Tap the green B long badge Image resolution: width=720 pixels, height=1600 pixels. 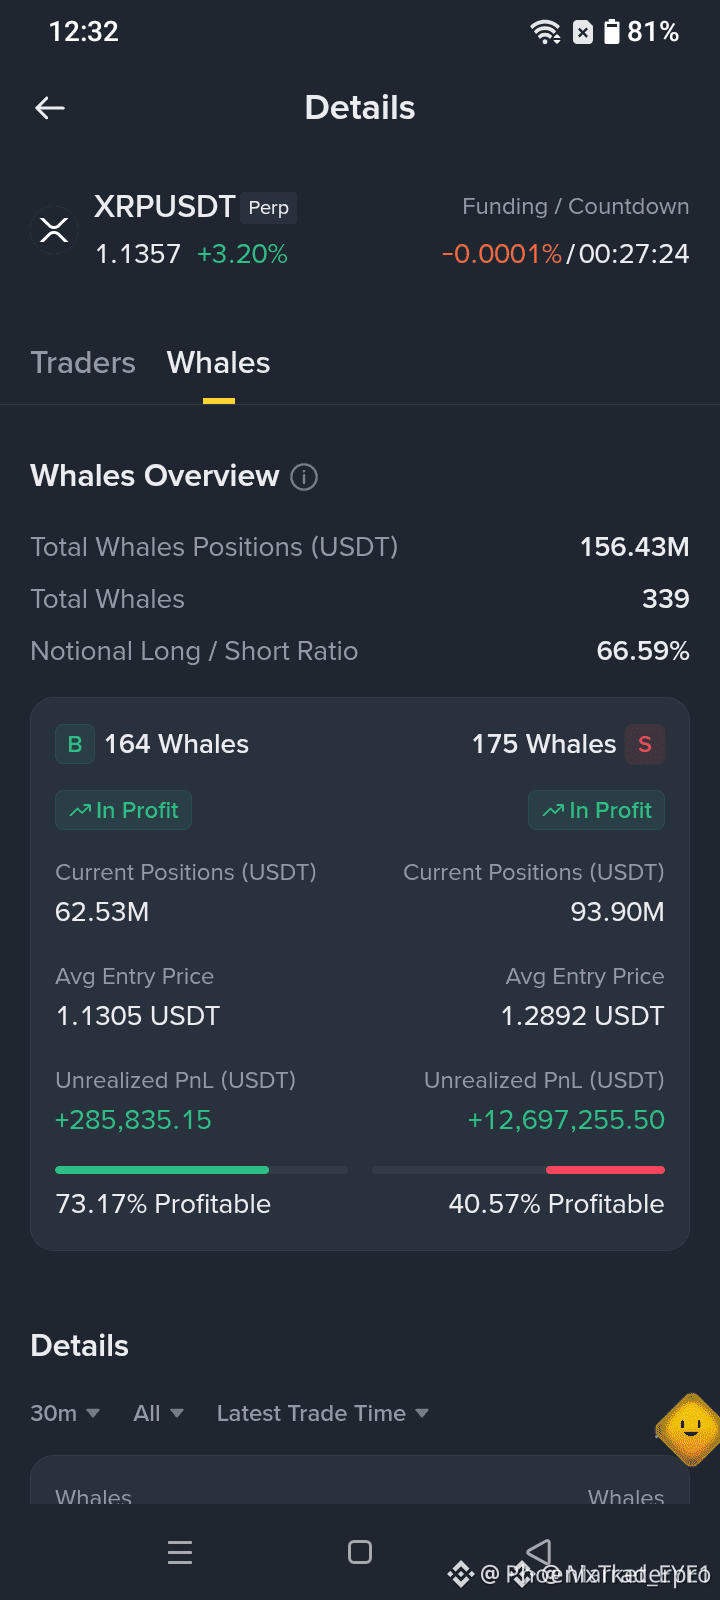click(x=75, y=744)
